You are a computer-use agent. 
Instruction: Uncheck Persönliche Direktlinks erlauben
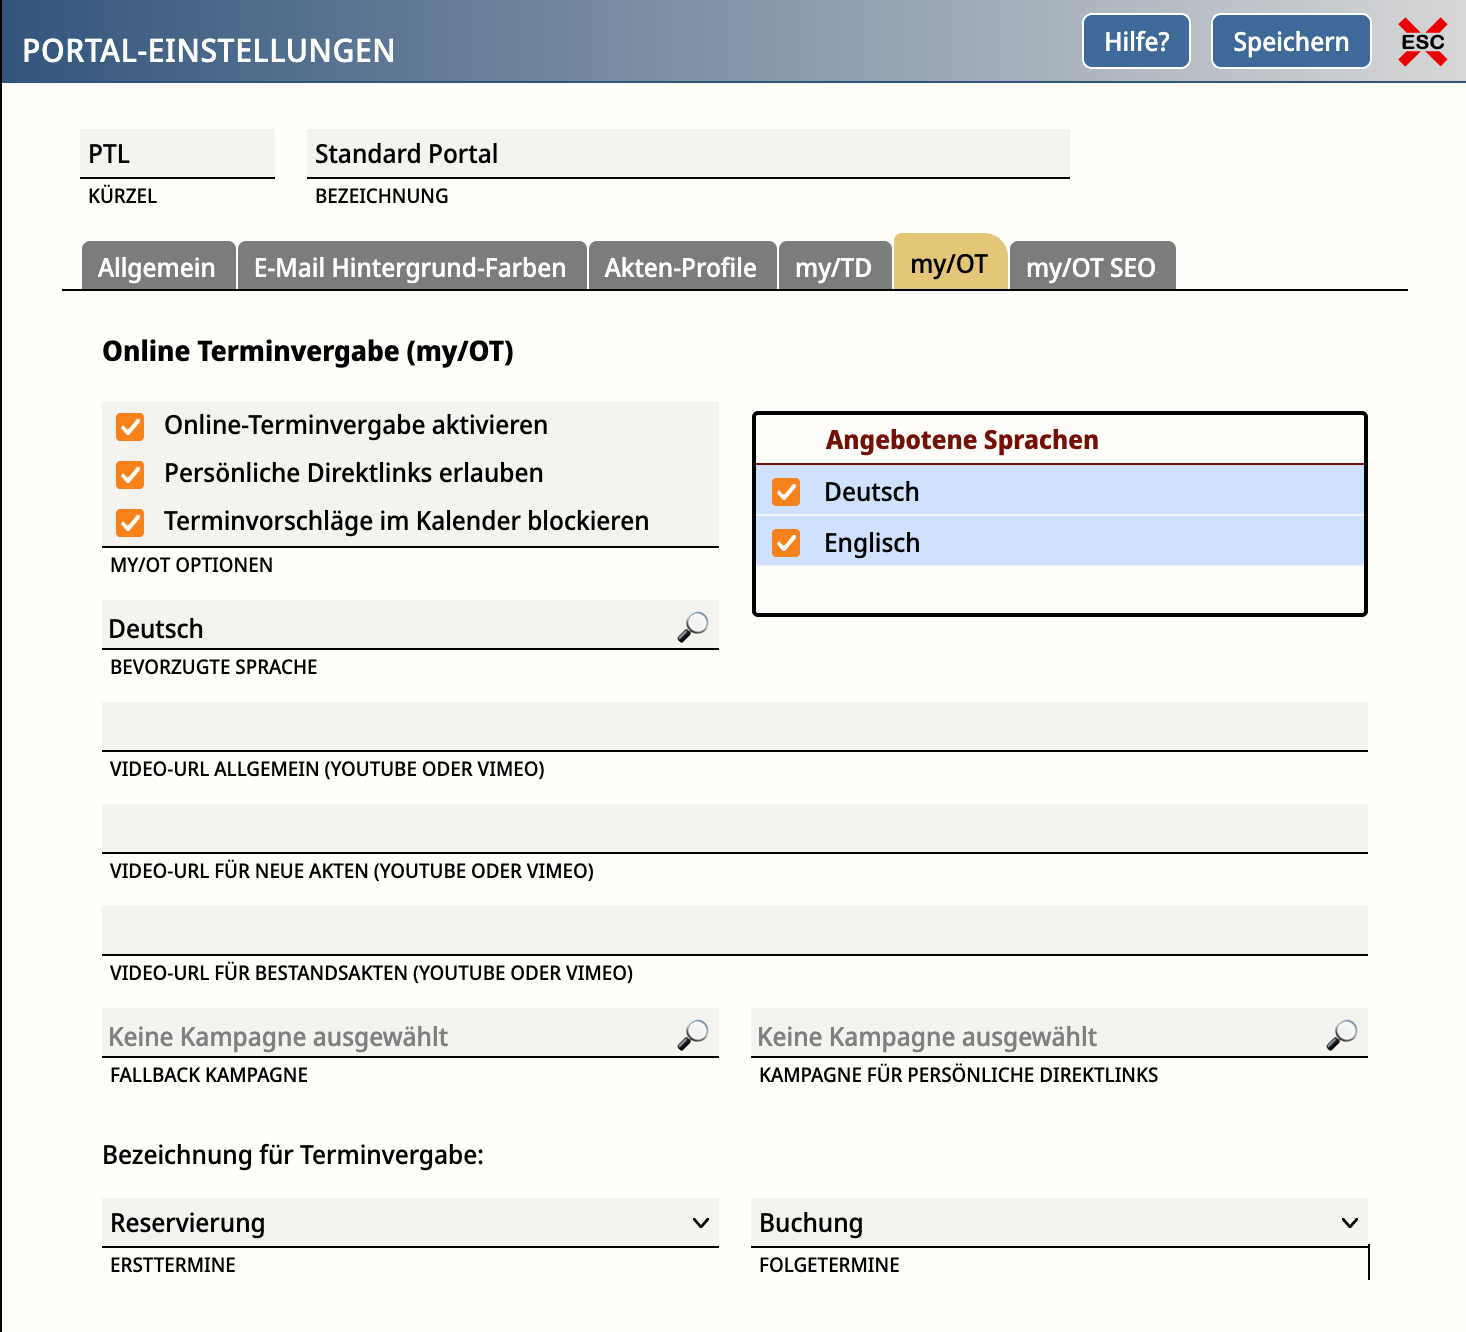pos(130,474)
